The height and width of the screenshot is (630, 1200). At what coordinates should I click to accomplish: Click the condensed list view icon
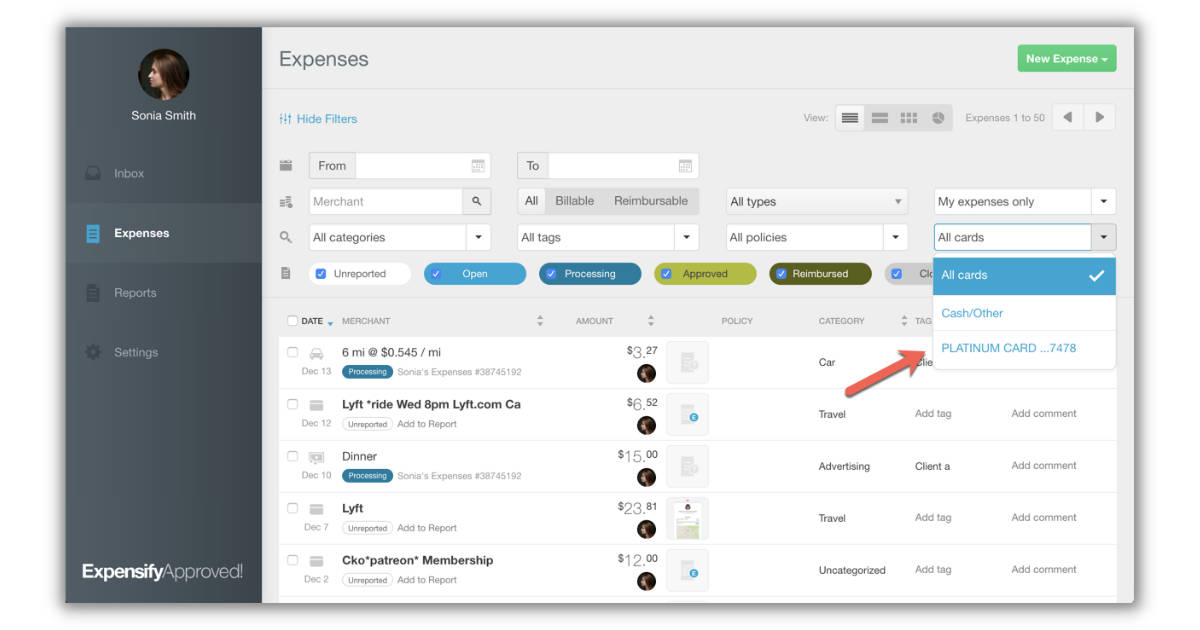point(879,117)
